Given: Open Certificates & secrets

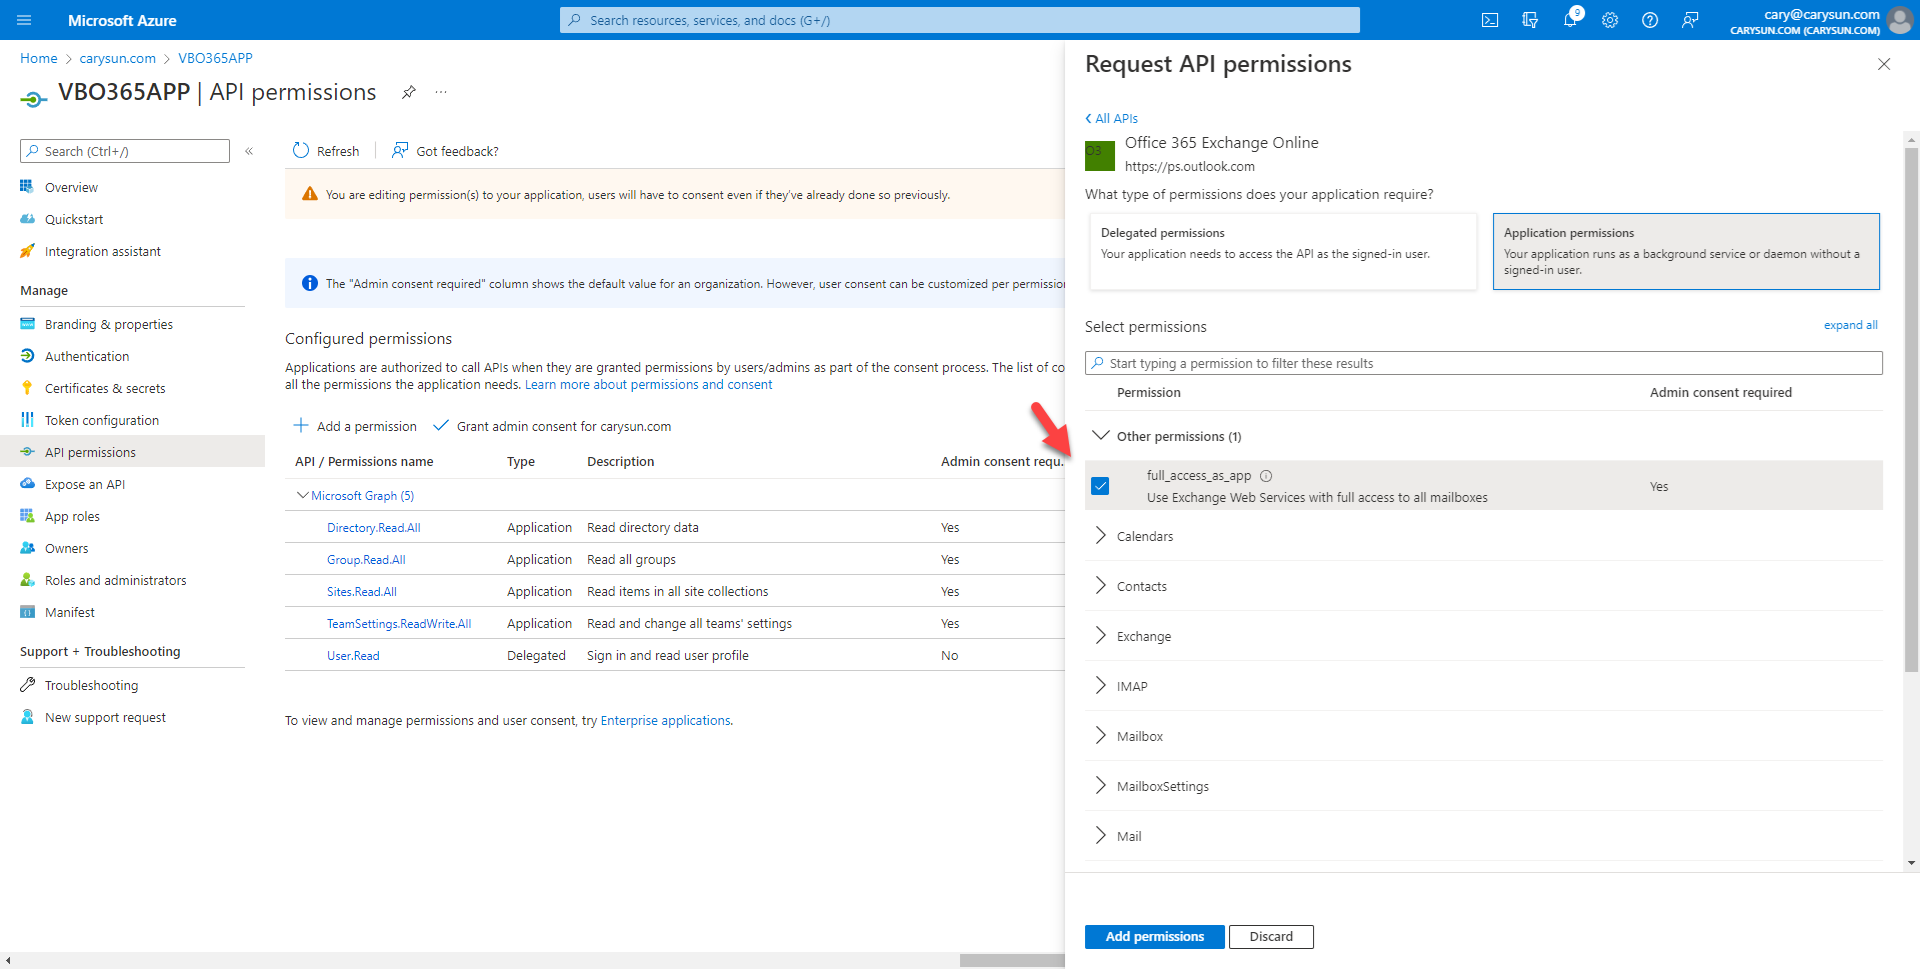Looking at the screenshot, I should (105, 388).
